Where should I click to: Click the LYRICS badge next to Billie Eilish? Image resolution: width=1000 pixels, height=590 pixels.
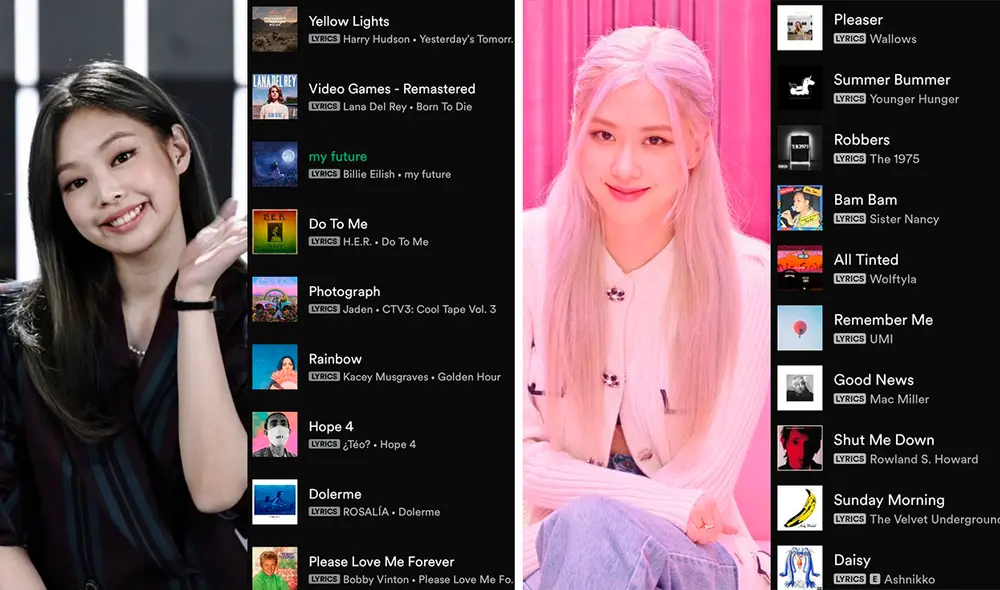click(x=325, y=174)
